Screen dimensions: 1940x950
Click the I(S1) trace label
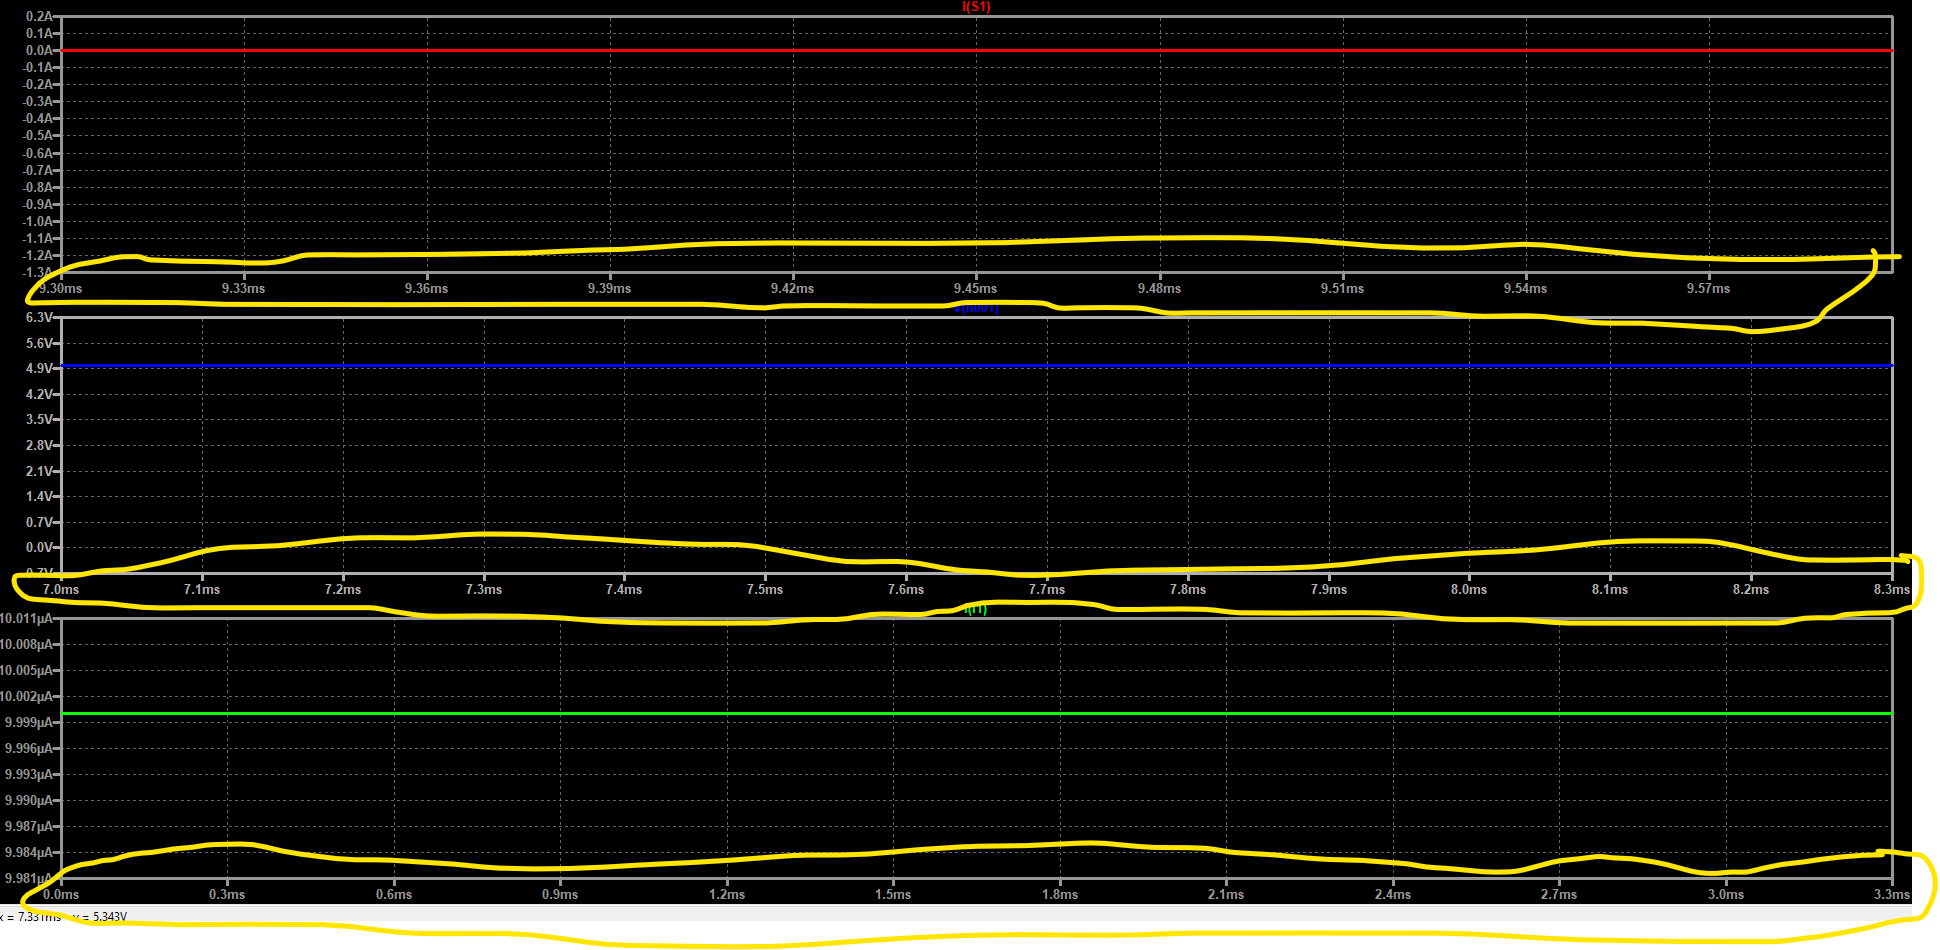[976, 7]
